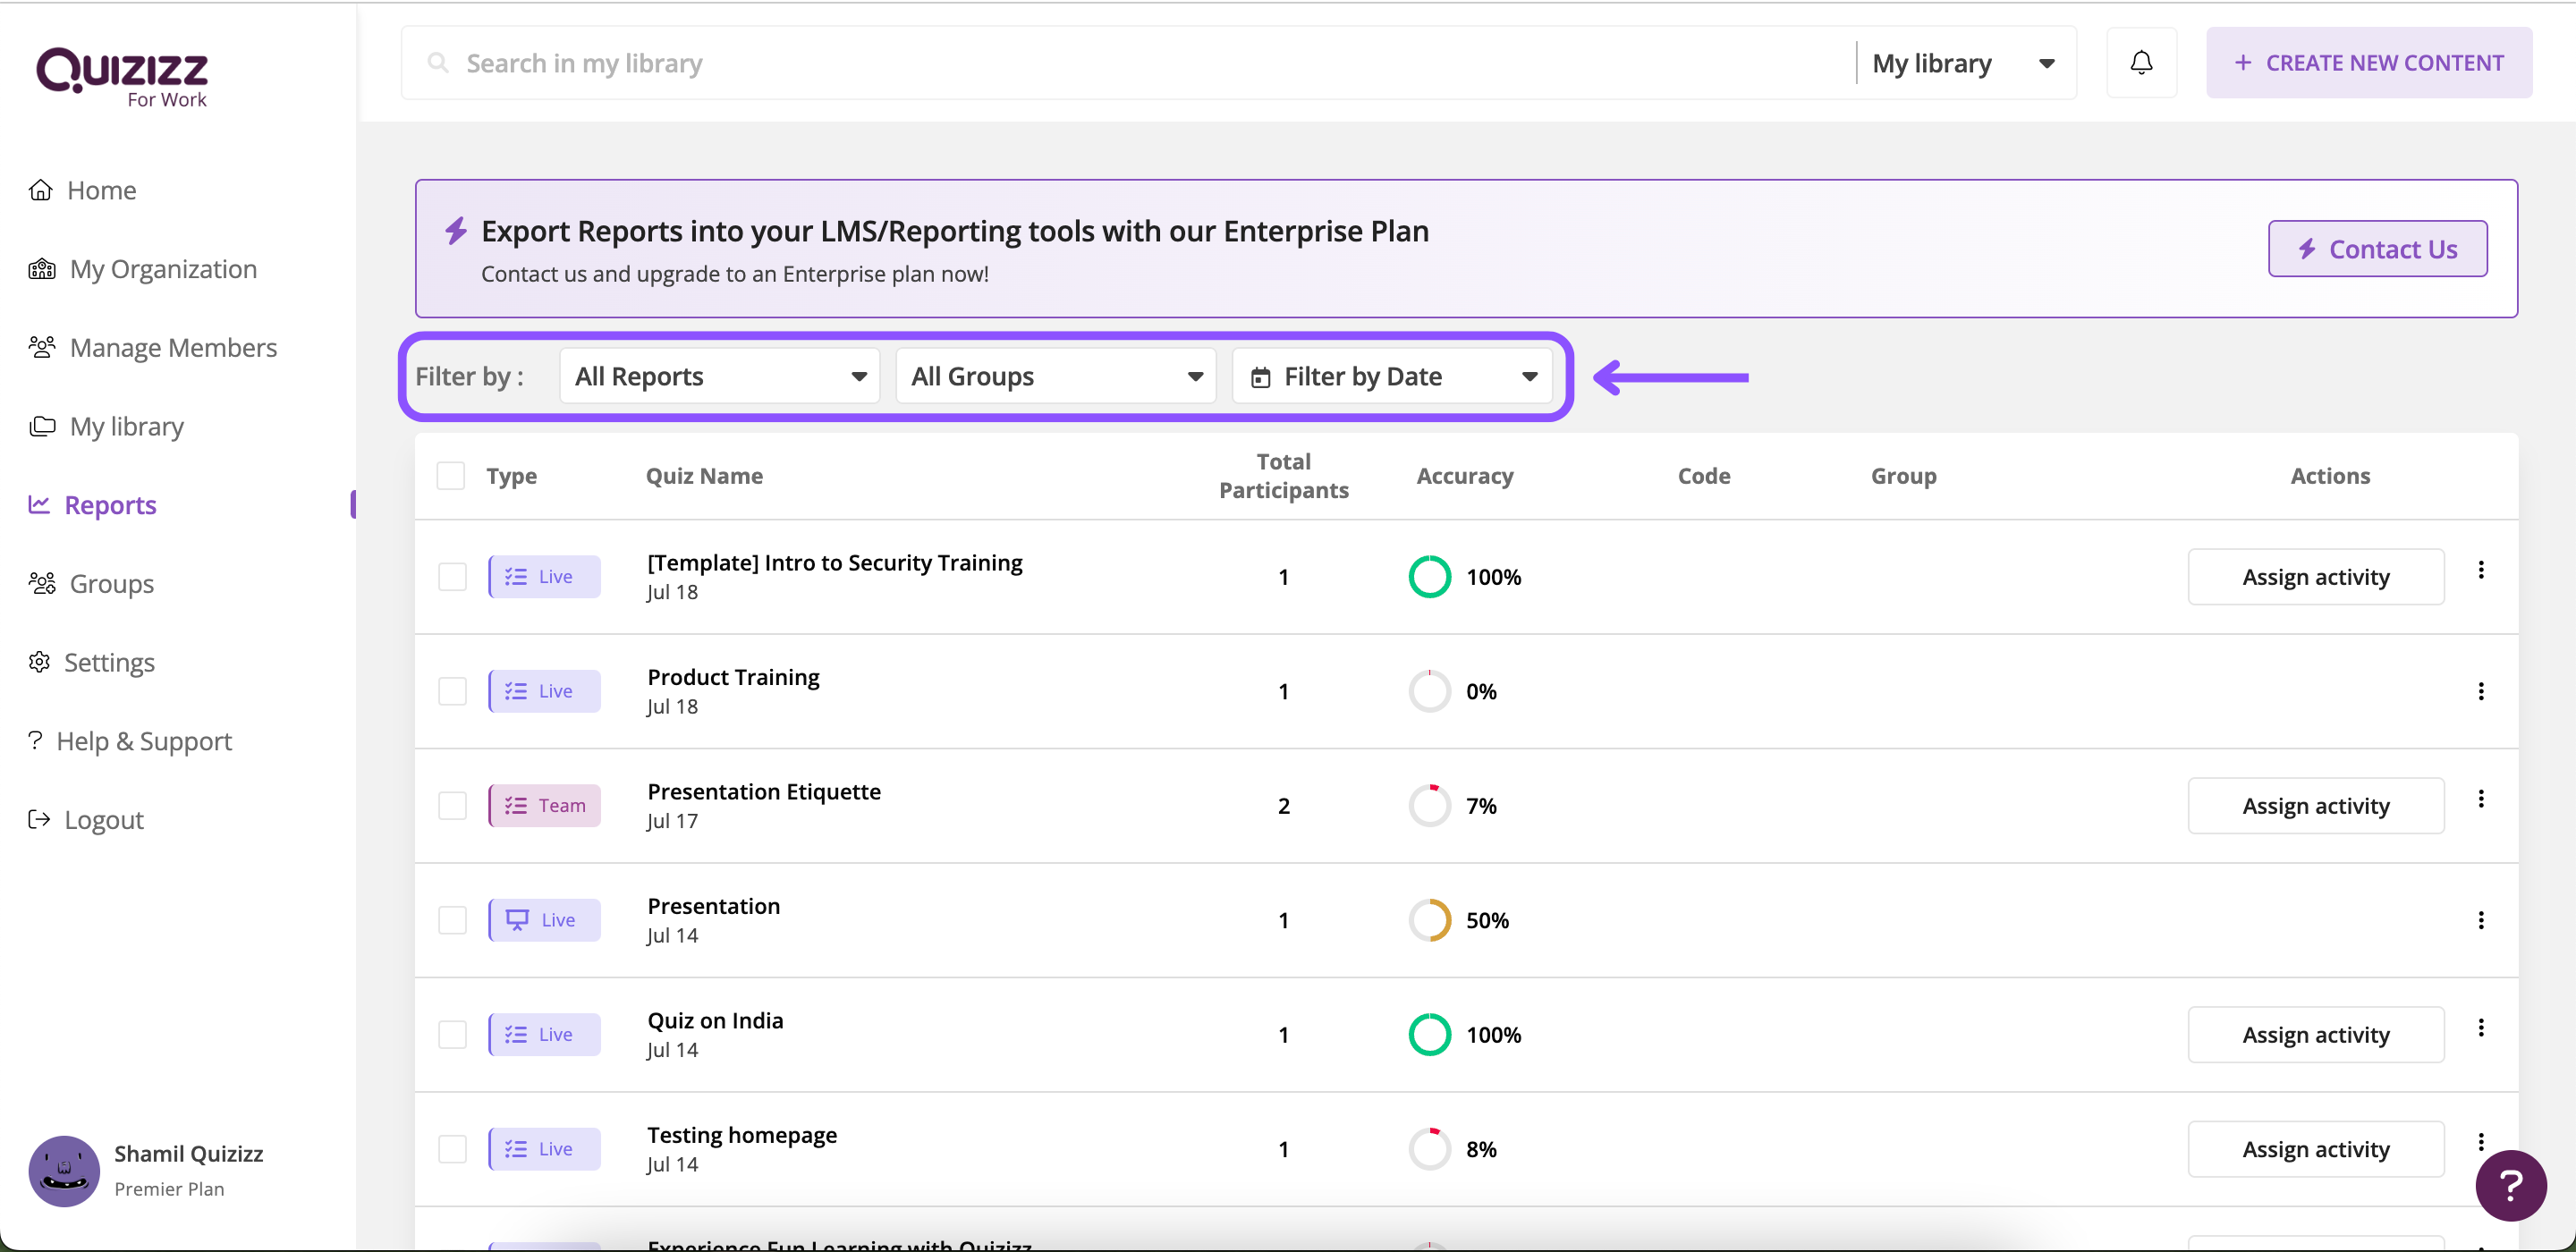Check the Product Training row
Image resolution: width=2576 pixels, height=1252 pixels.
click(452, 691)
